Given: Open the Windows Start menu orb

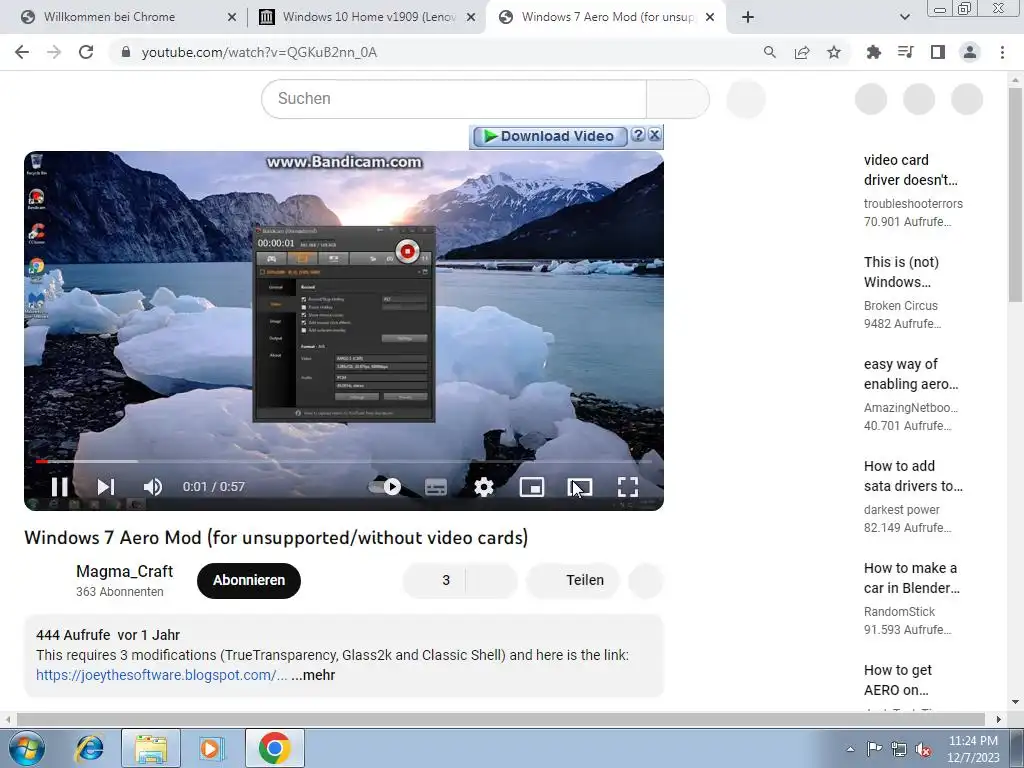Looking at the screenshot, I should (27, 748).
